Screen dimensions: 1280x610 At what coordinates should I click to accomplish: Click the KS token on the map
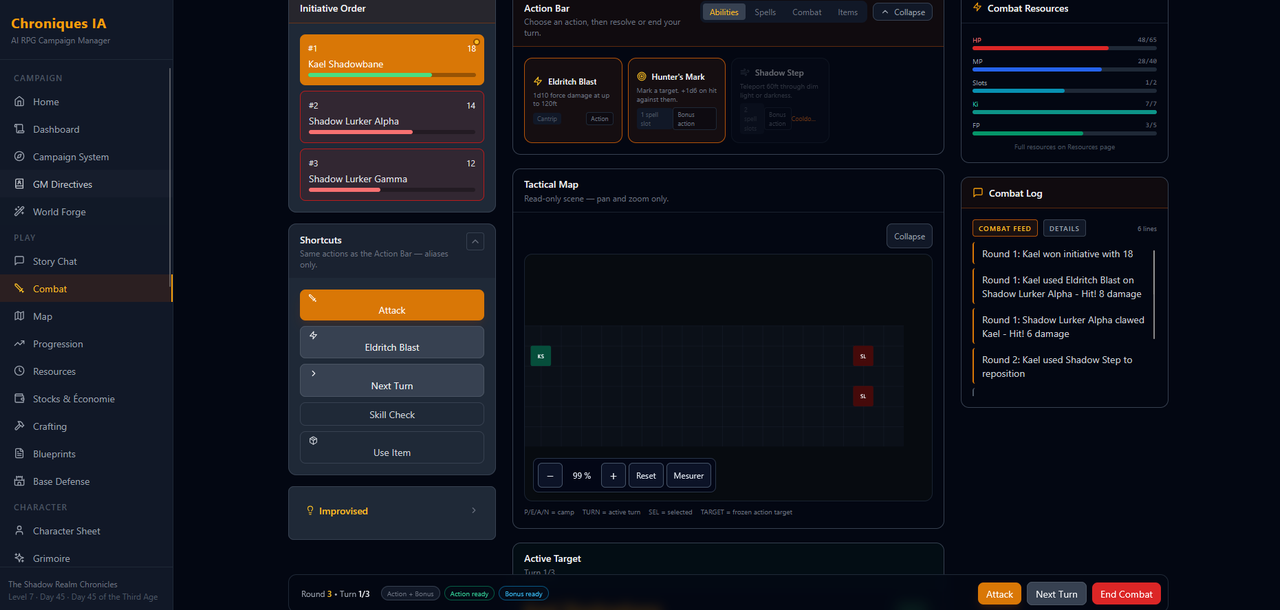point(540,356)
